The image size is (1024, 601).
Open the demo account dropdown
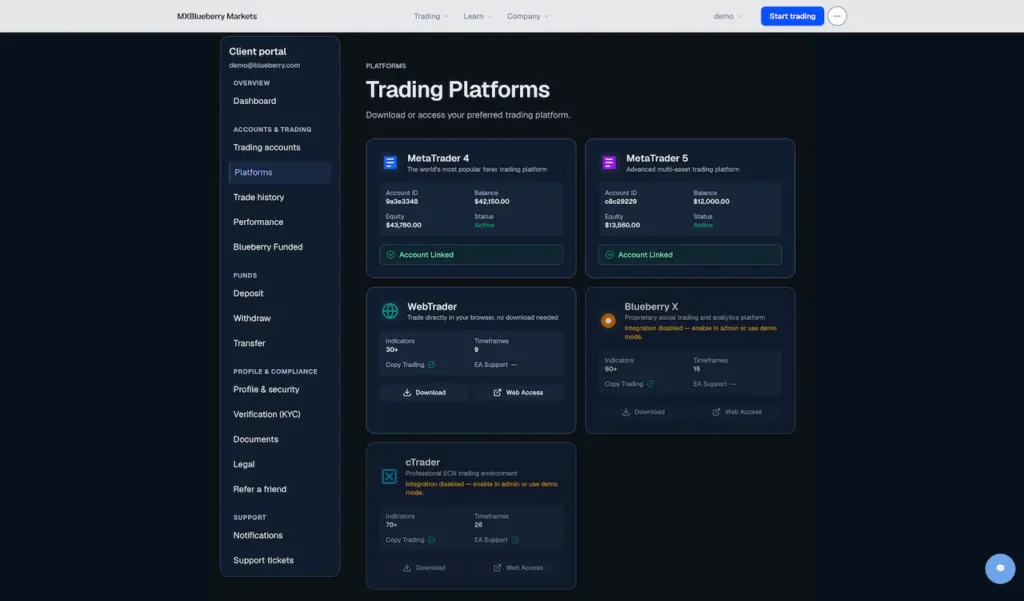[727, 16]
